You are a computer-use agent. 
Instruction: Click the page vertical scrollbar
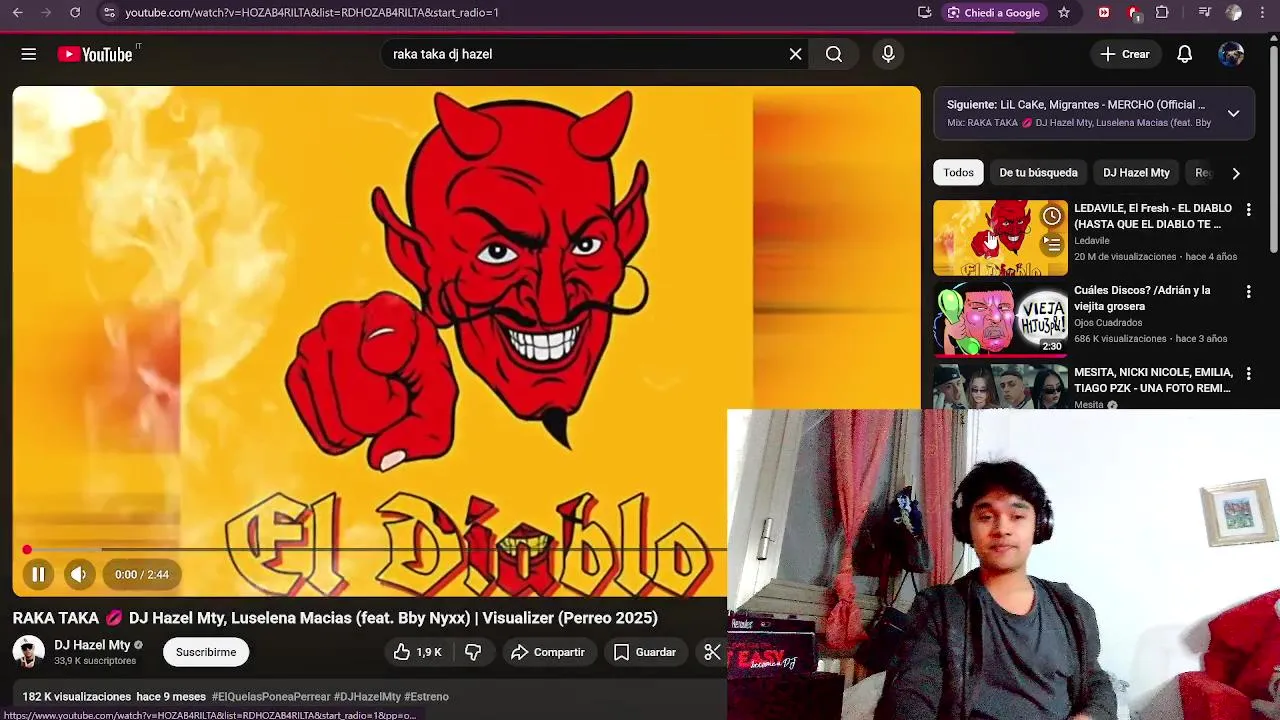click(x=1274, y=150)
